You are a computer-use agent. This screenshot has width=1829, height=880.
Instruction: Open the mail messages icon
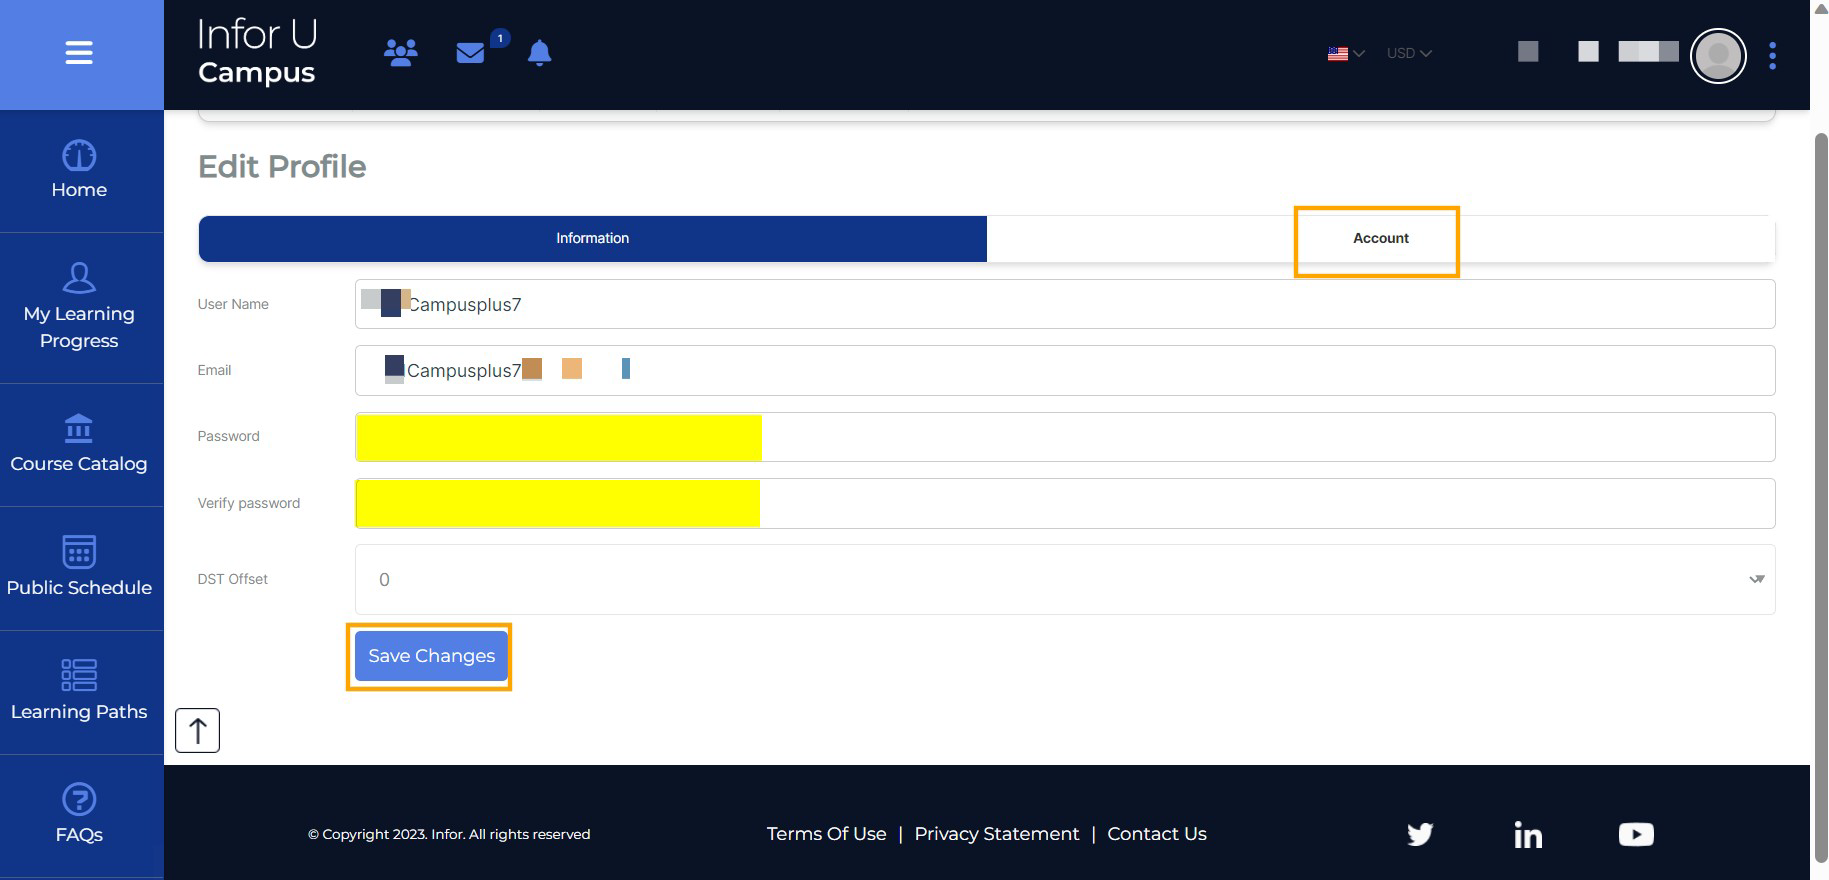point(470,53)
